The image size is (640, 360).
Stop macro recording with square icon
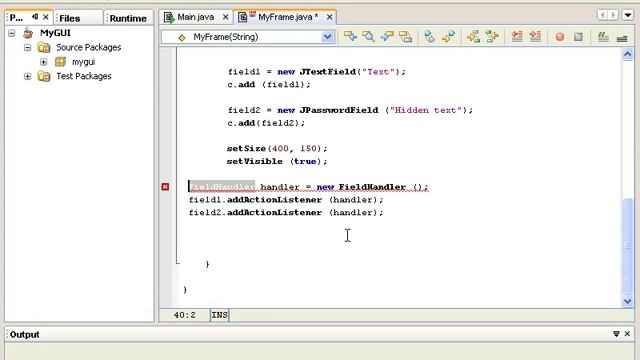[x=578, y=37]
